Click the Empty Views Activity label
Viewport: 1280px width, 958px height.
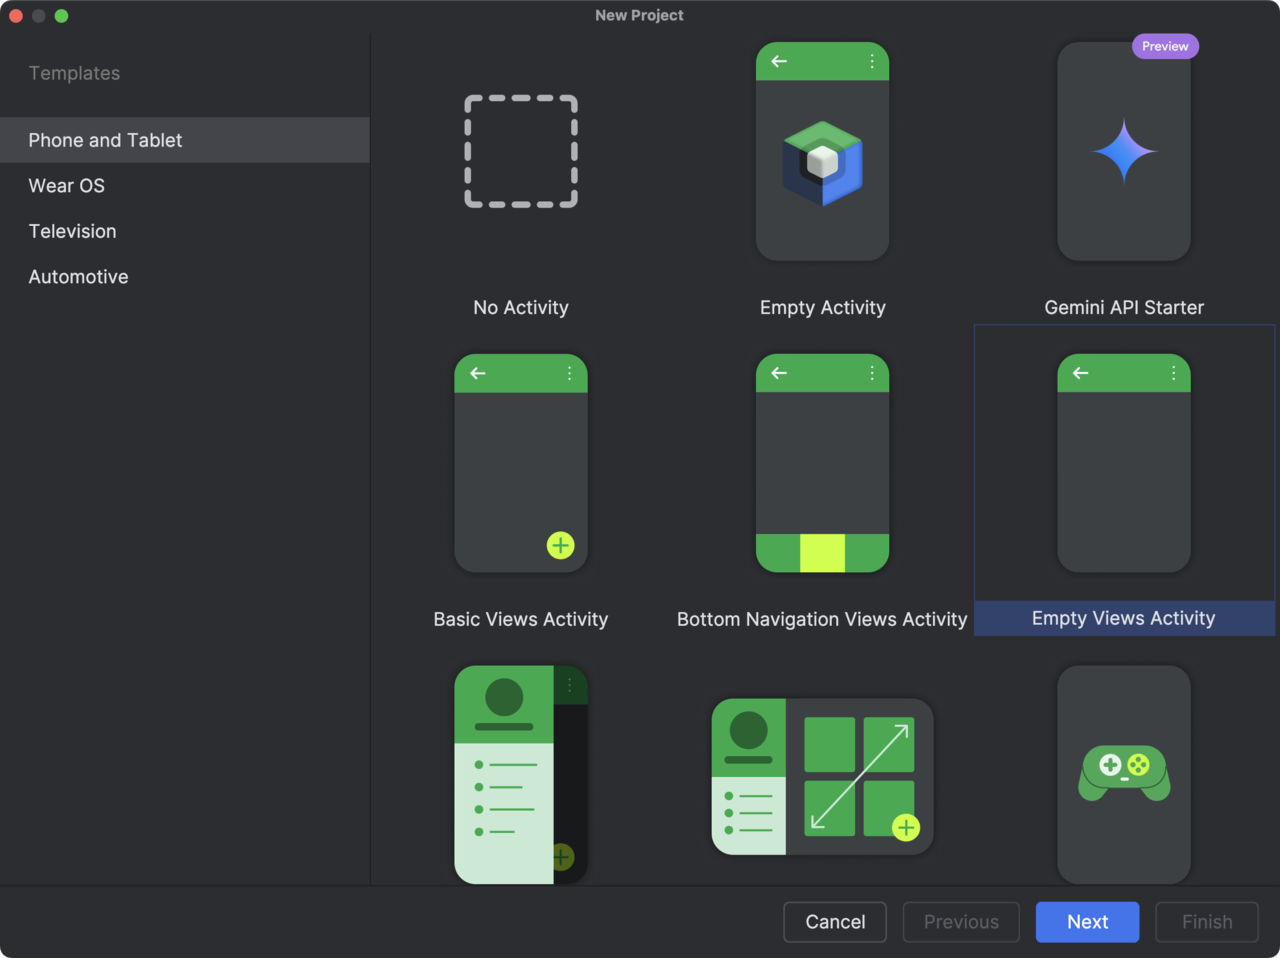tap(1124, 618)
